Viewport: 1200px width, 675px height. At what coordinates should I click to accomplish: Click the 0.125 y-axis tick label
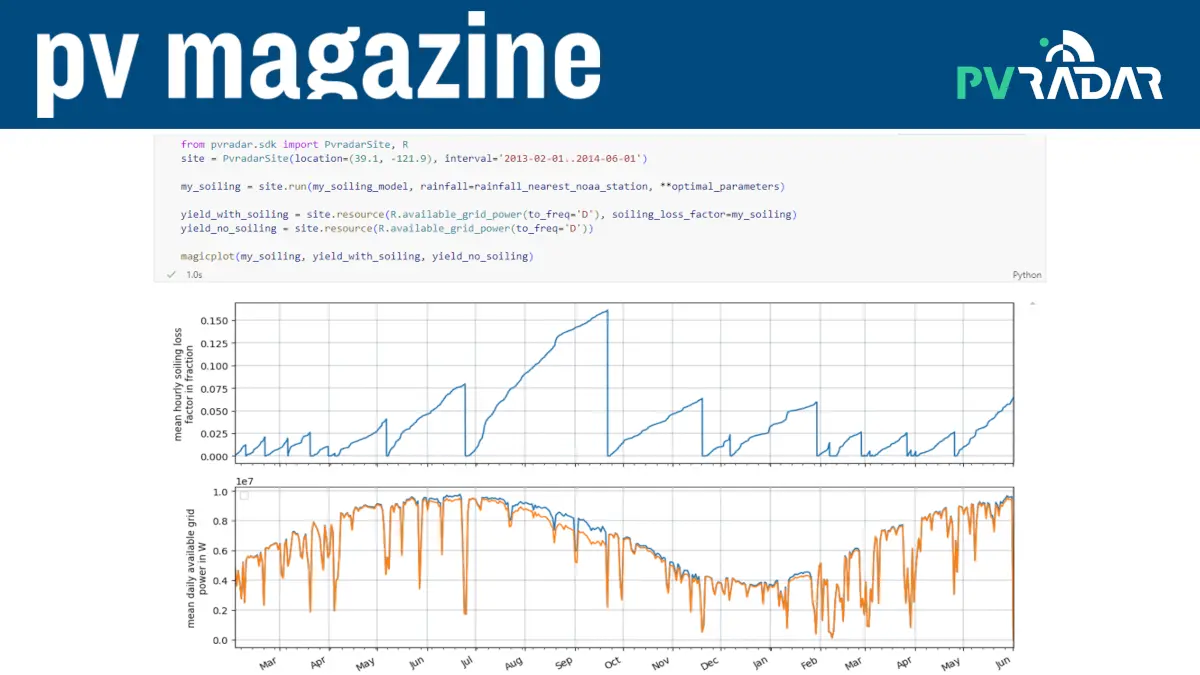pyautogui.click(x=215, y=344)
